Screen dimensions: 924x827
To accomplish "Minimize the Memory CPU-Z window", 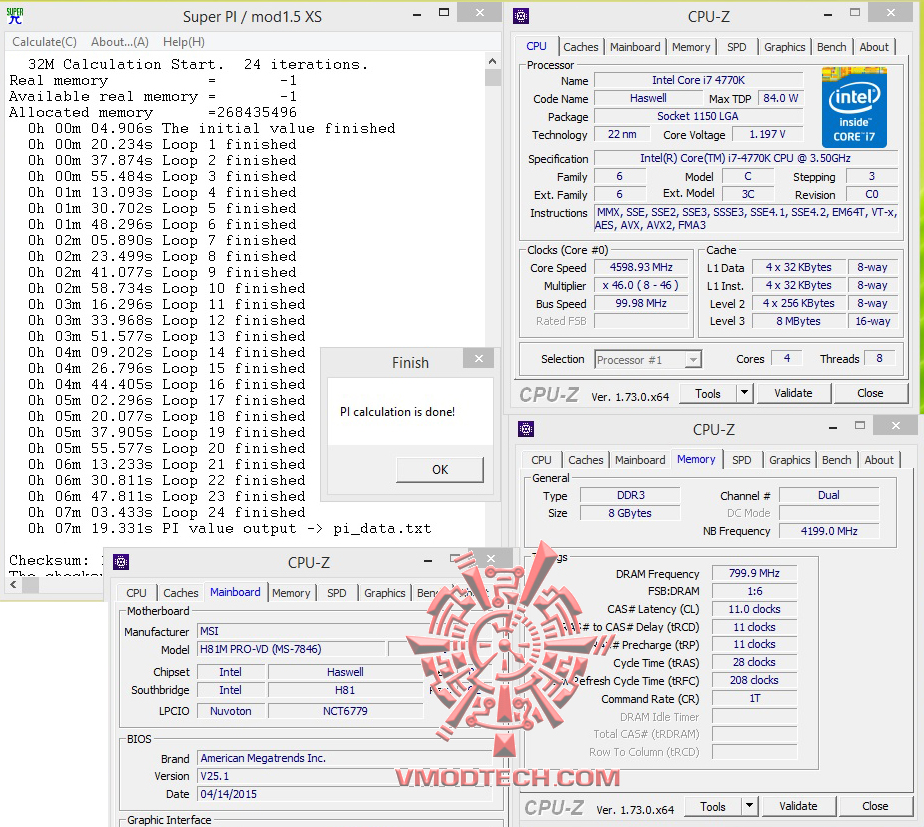I will (x=833, y=427).
